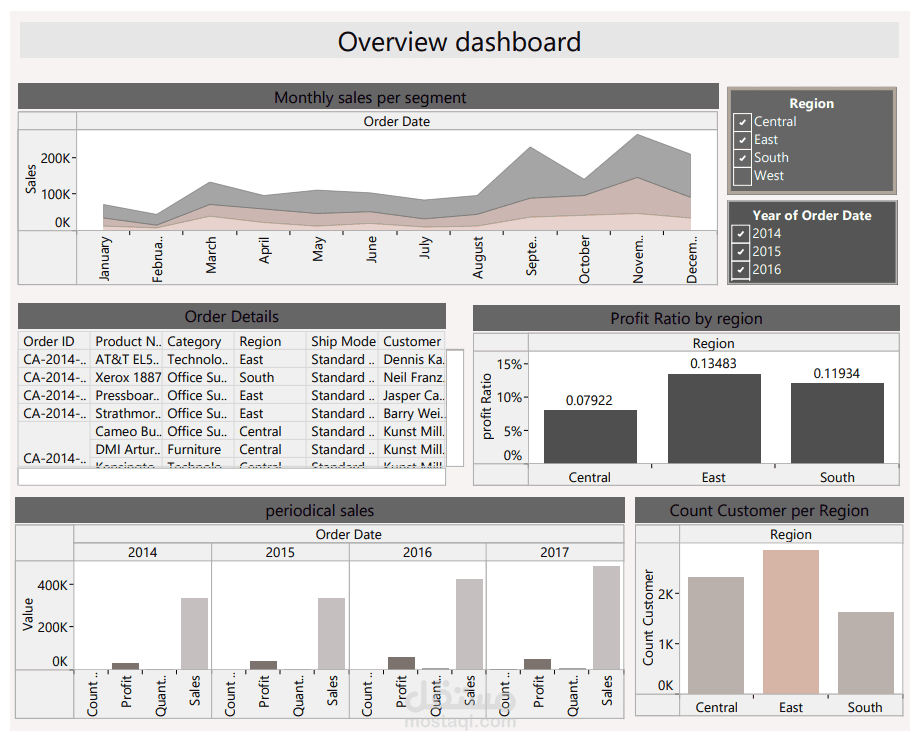Uncheck the 2016 year filter
This screenshot has height=746, width=922.
click(x=741, y=270)
